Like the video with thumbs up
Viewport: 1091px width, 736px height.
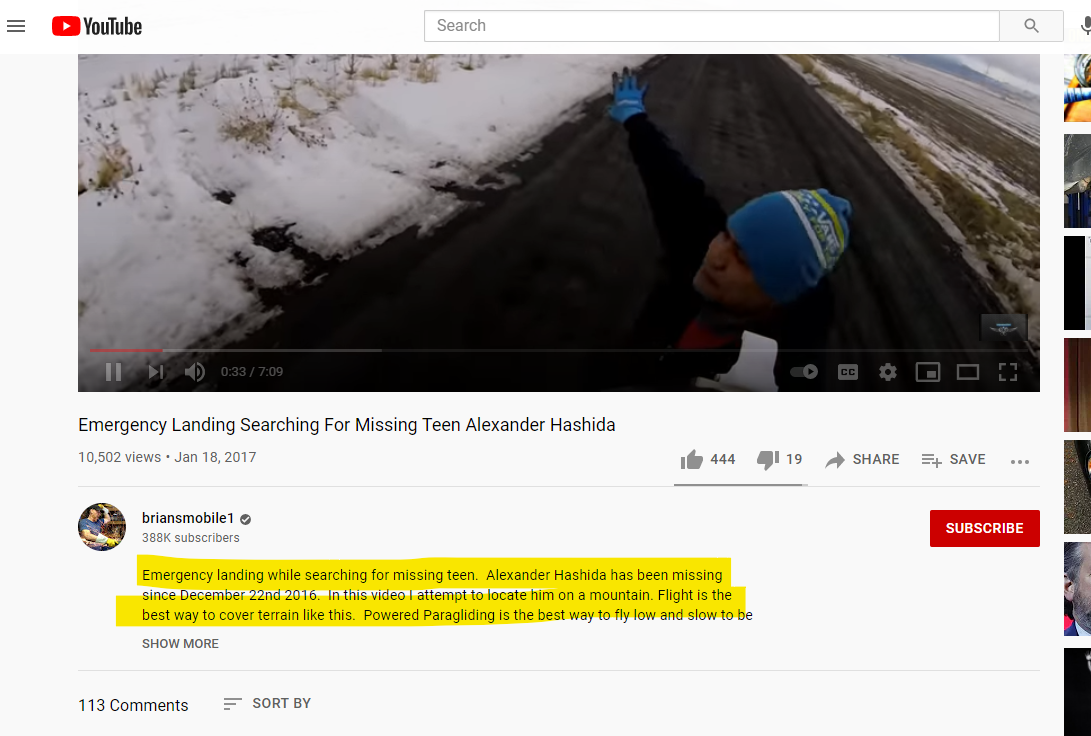click(708, 459)
